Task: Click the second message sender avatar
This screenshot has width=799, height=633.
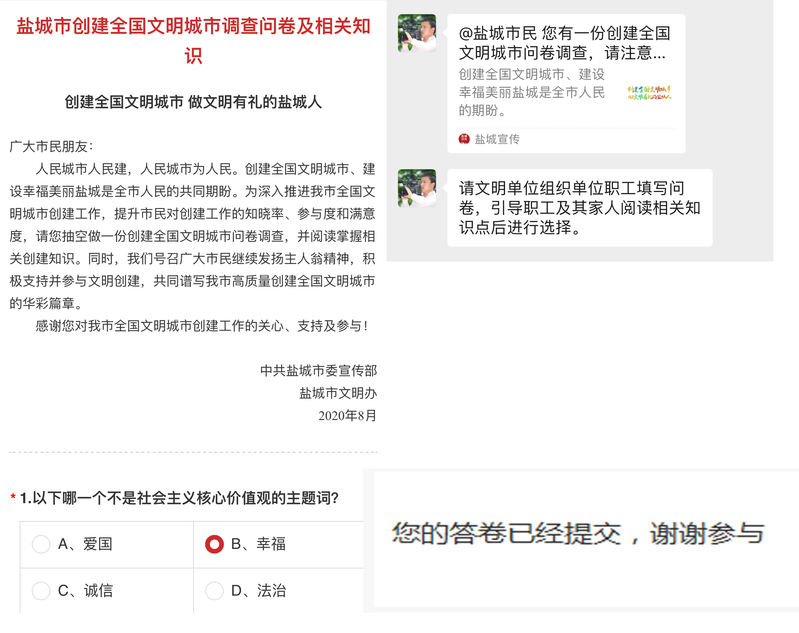Action: (417, 188)
